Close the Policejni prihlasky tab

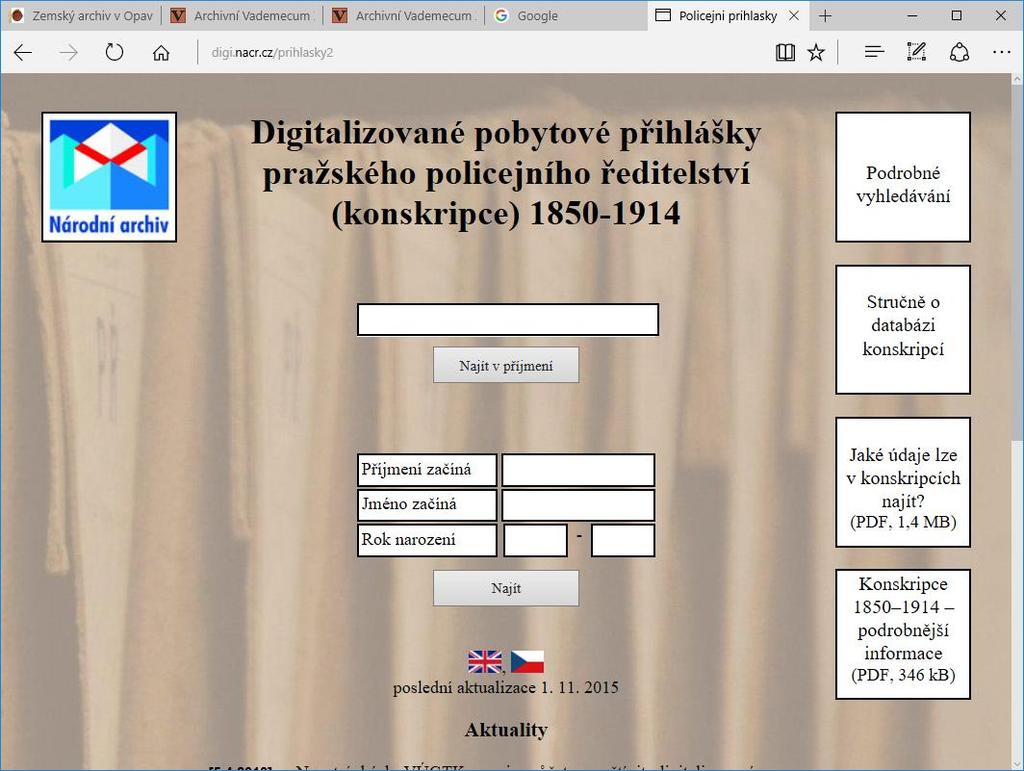(794, 16)
